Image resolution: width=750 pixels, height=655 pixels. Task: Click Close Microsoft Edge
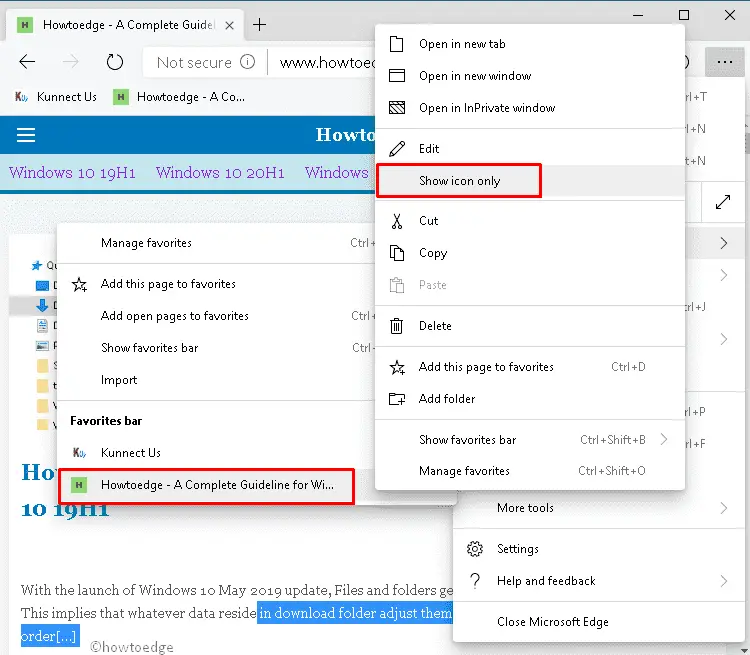pyautogui.click(x=598, y=622)
